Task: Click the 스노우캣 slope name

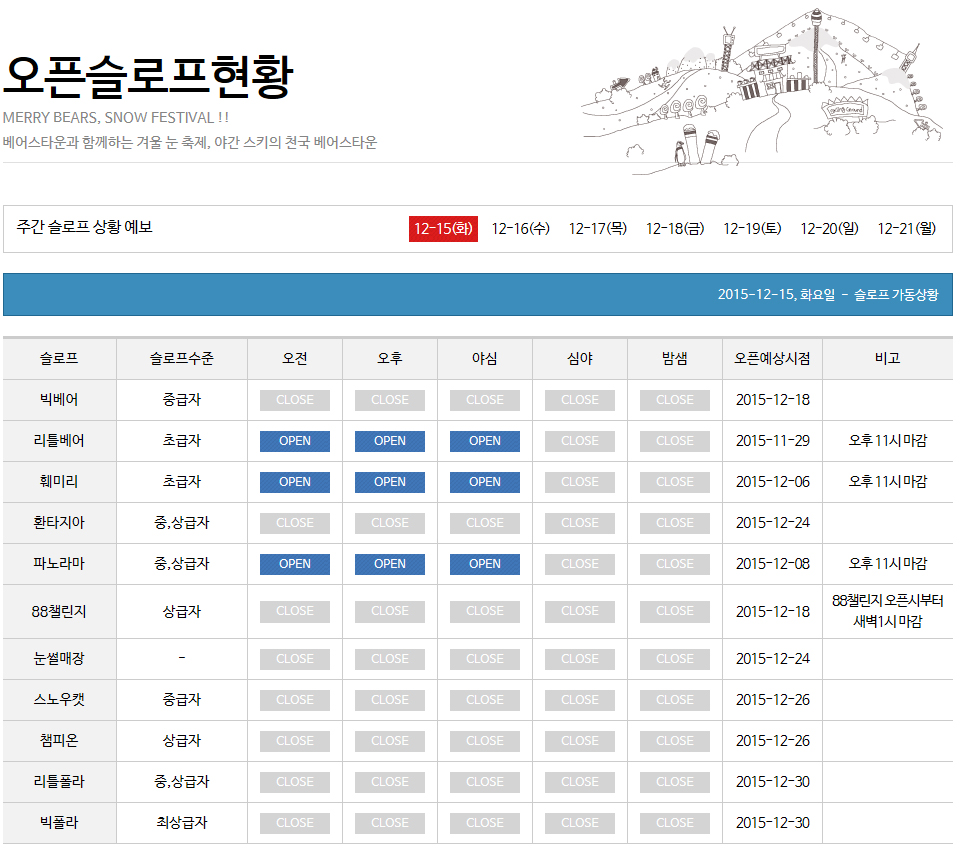Action: (59, 699)
